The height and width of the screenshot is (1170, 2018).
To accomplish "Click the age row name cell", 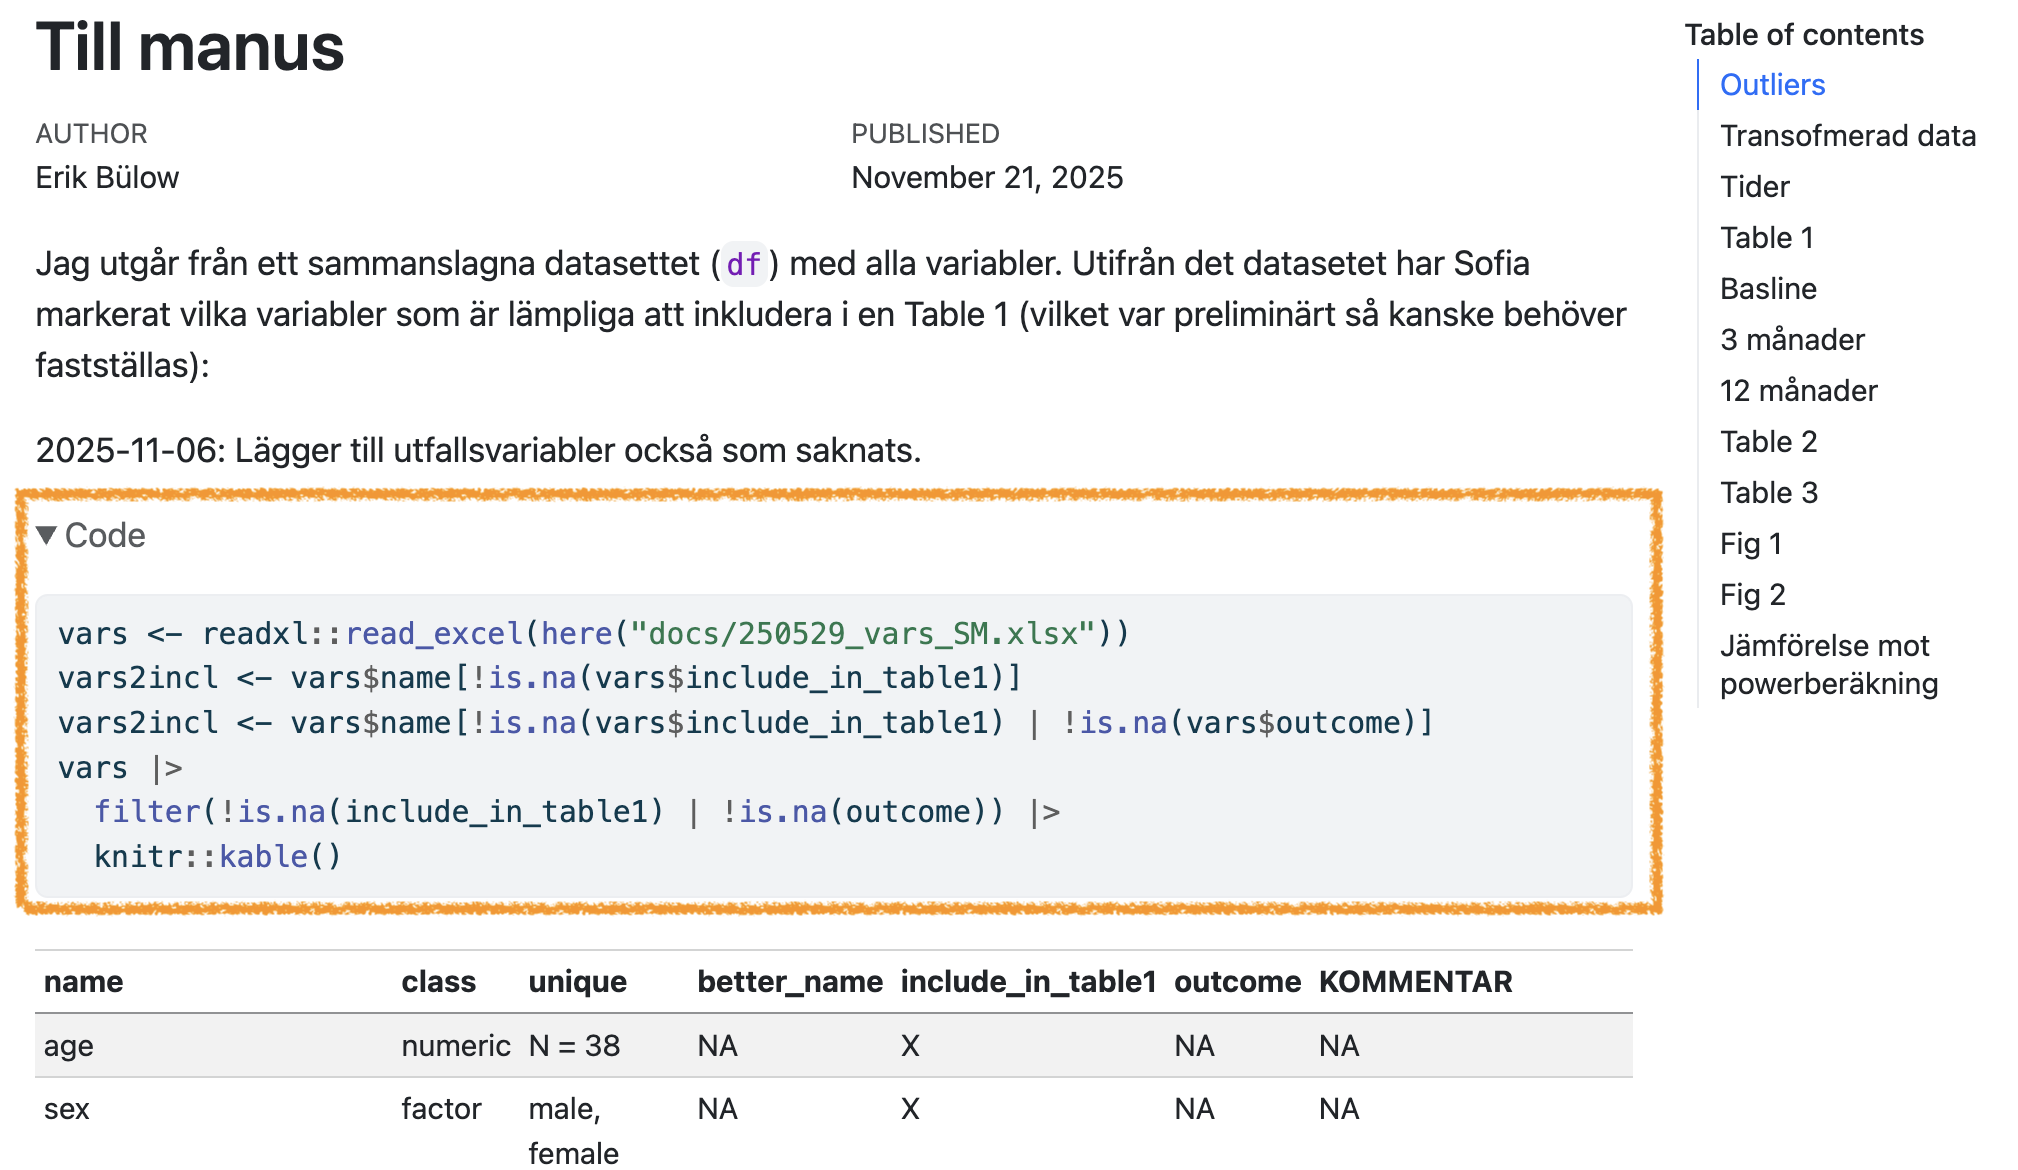I will coord(69,1046).
